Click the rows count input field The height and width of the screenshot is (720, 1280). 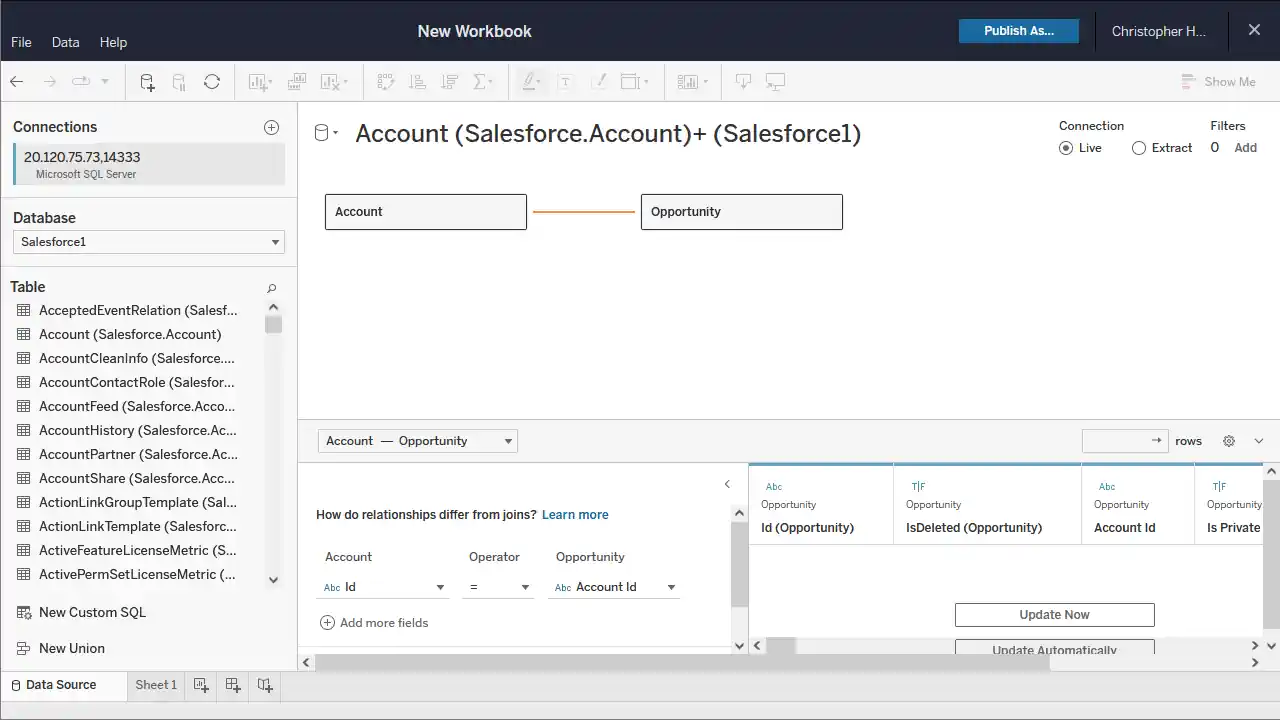click(1115, 441)
